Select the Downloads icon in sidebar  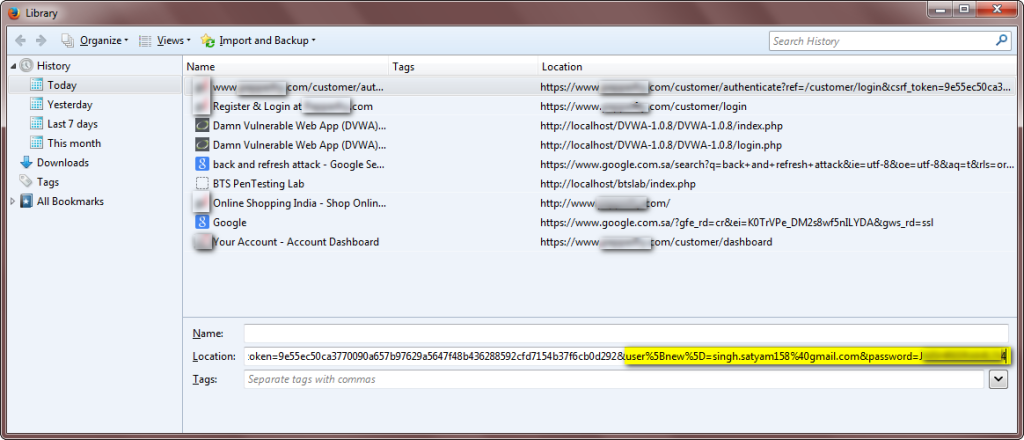tap(26, 163)
